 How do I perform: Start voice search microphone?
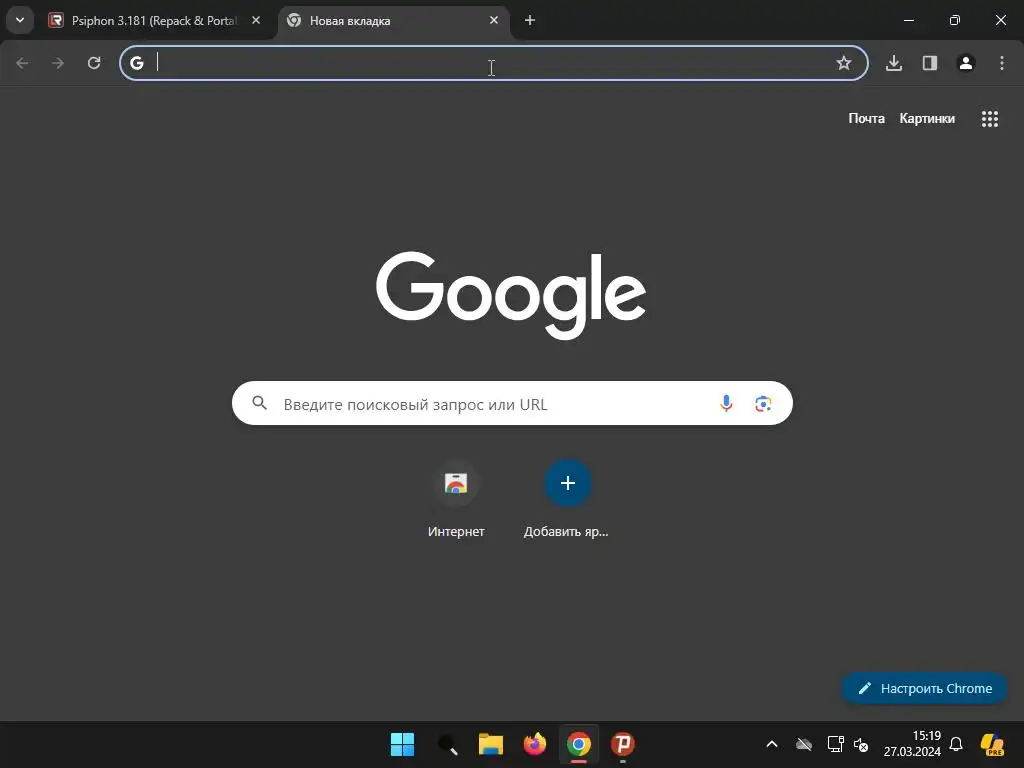[x=726, y=404]
